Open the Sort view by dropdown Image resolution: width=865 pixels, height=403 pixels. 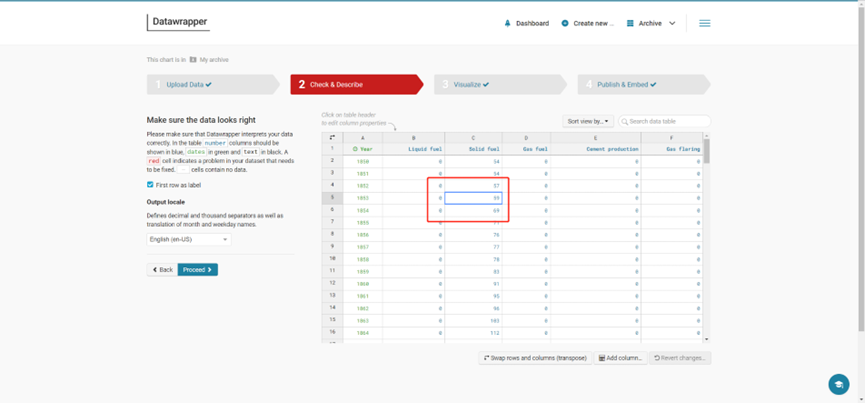pos(588,121)
